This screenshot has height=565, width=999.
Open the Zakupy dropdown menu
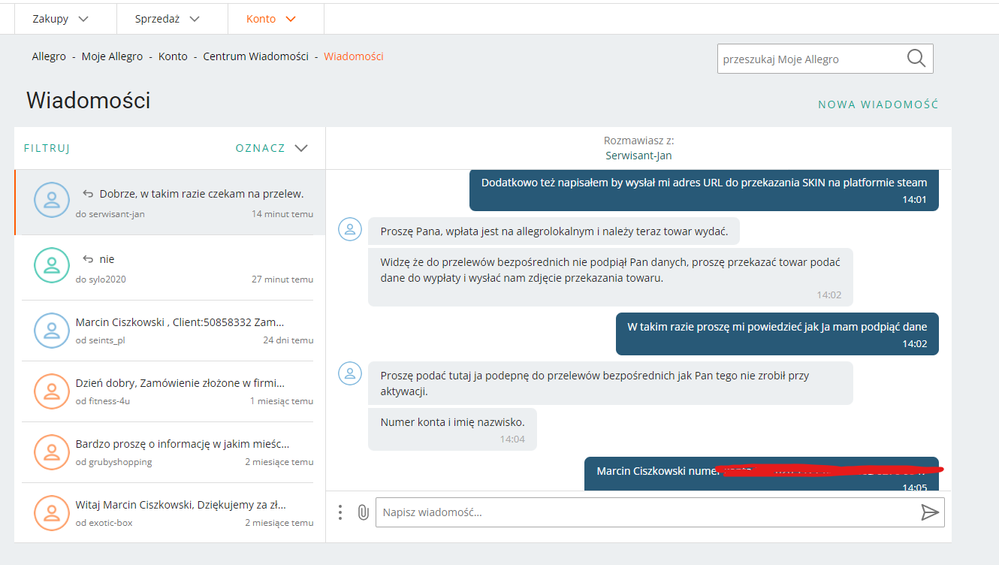coord(61,19)
